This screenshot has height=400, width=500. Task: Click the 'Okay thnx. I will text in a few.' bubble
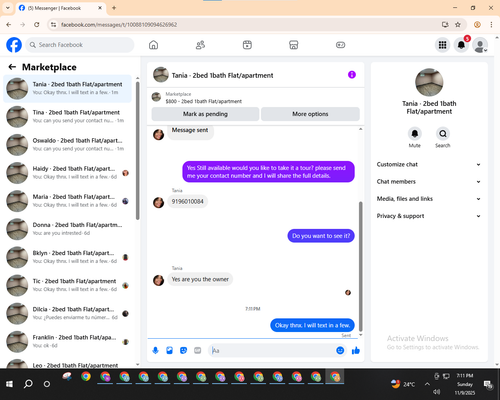tap(312, 325)
